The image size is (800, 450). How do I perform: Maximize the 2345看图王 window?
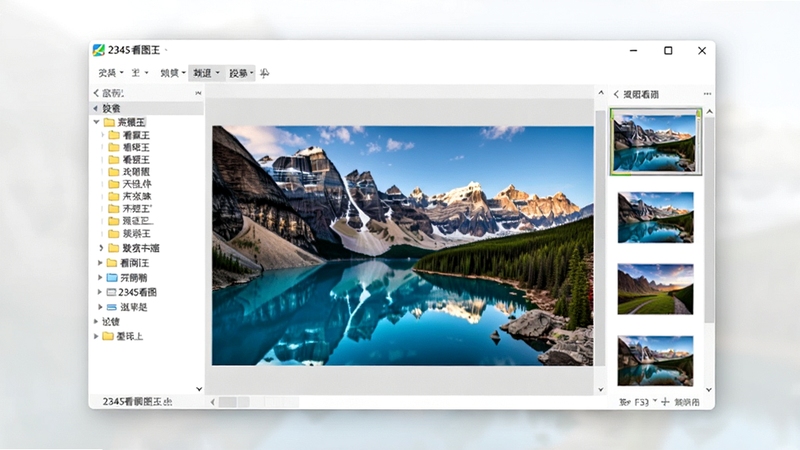(x=668, y=51)
